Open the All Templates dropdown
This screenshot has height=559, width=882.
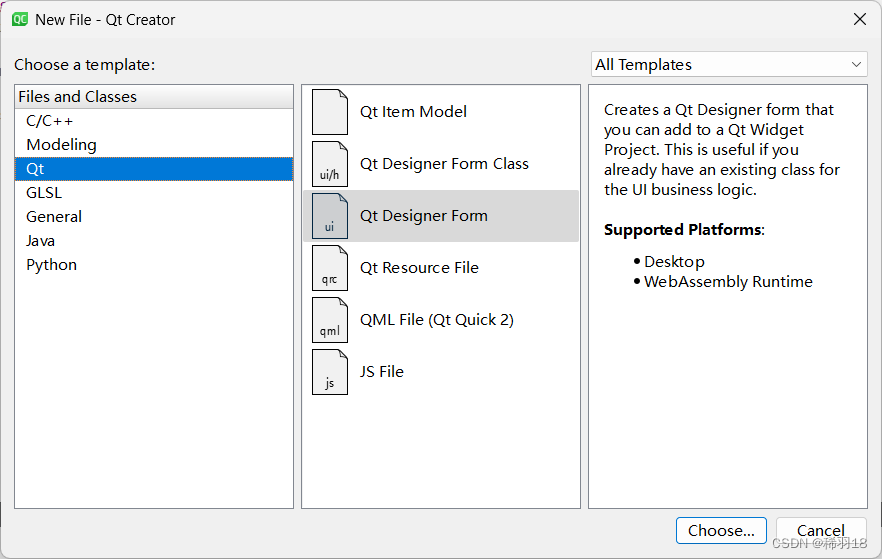(728, 64)
